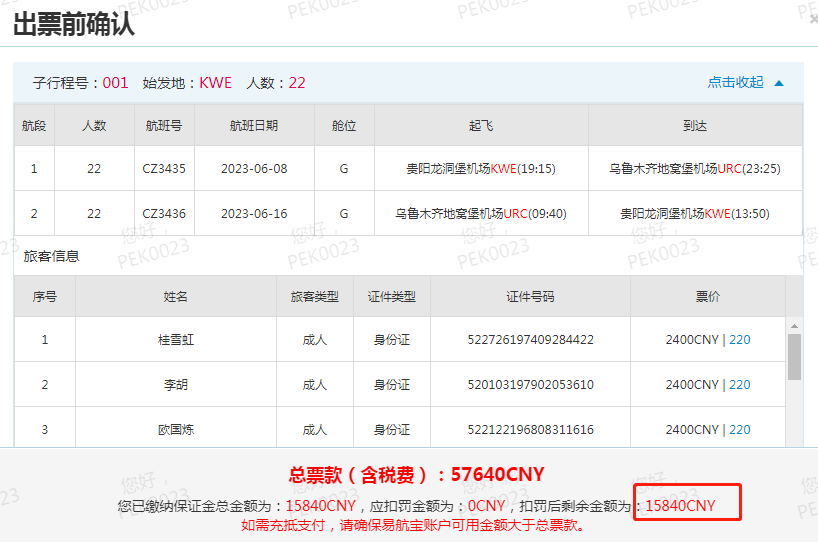Viewport: 818px width, 542px height.
Task: Click the passenger list scrollbar thumb
Action: (x=794, y=357)
